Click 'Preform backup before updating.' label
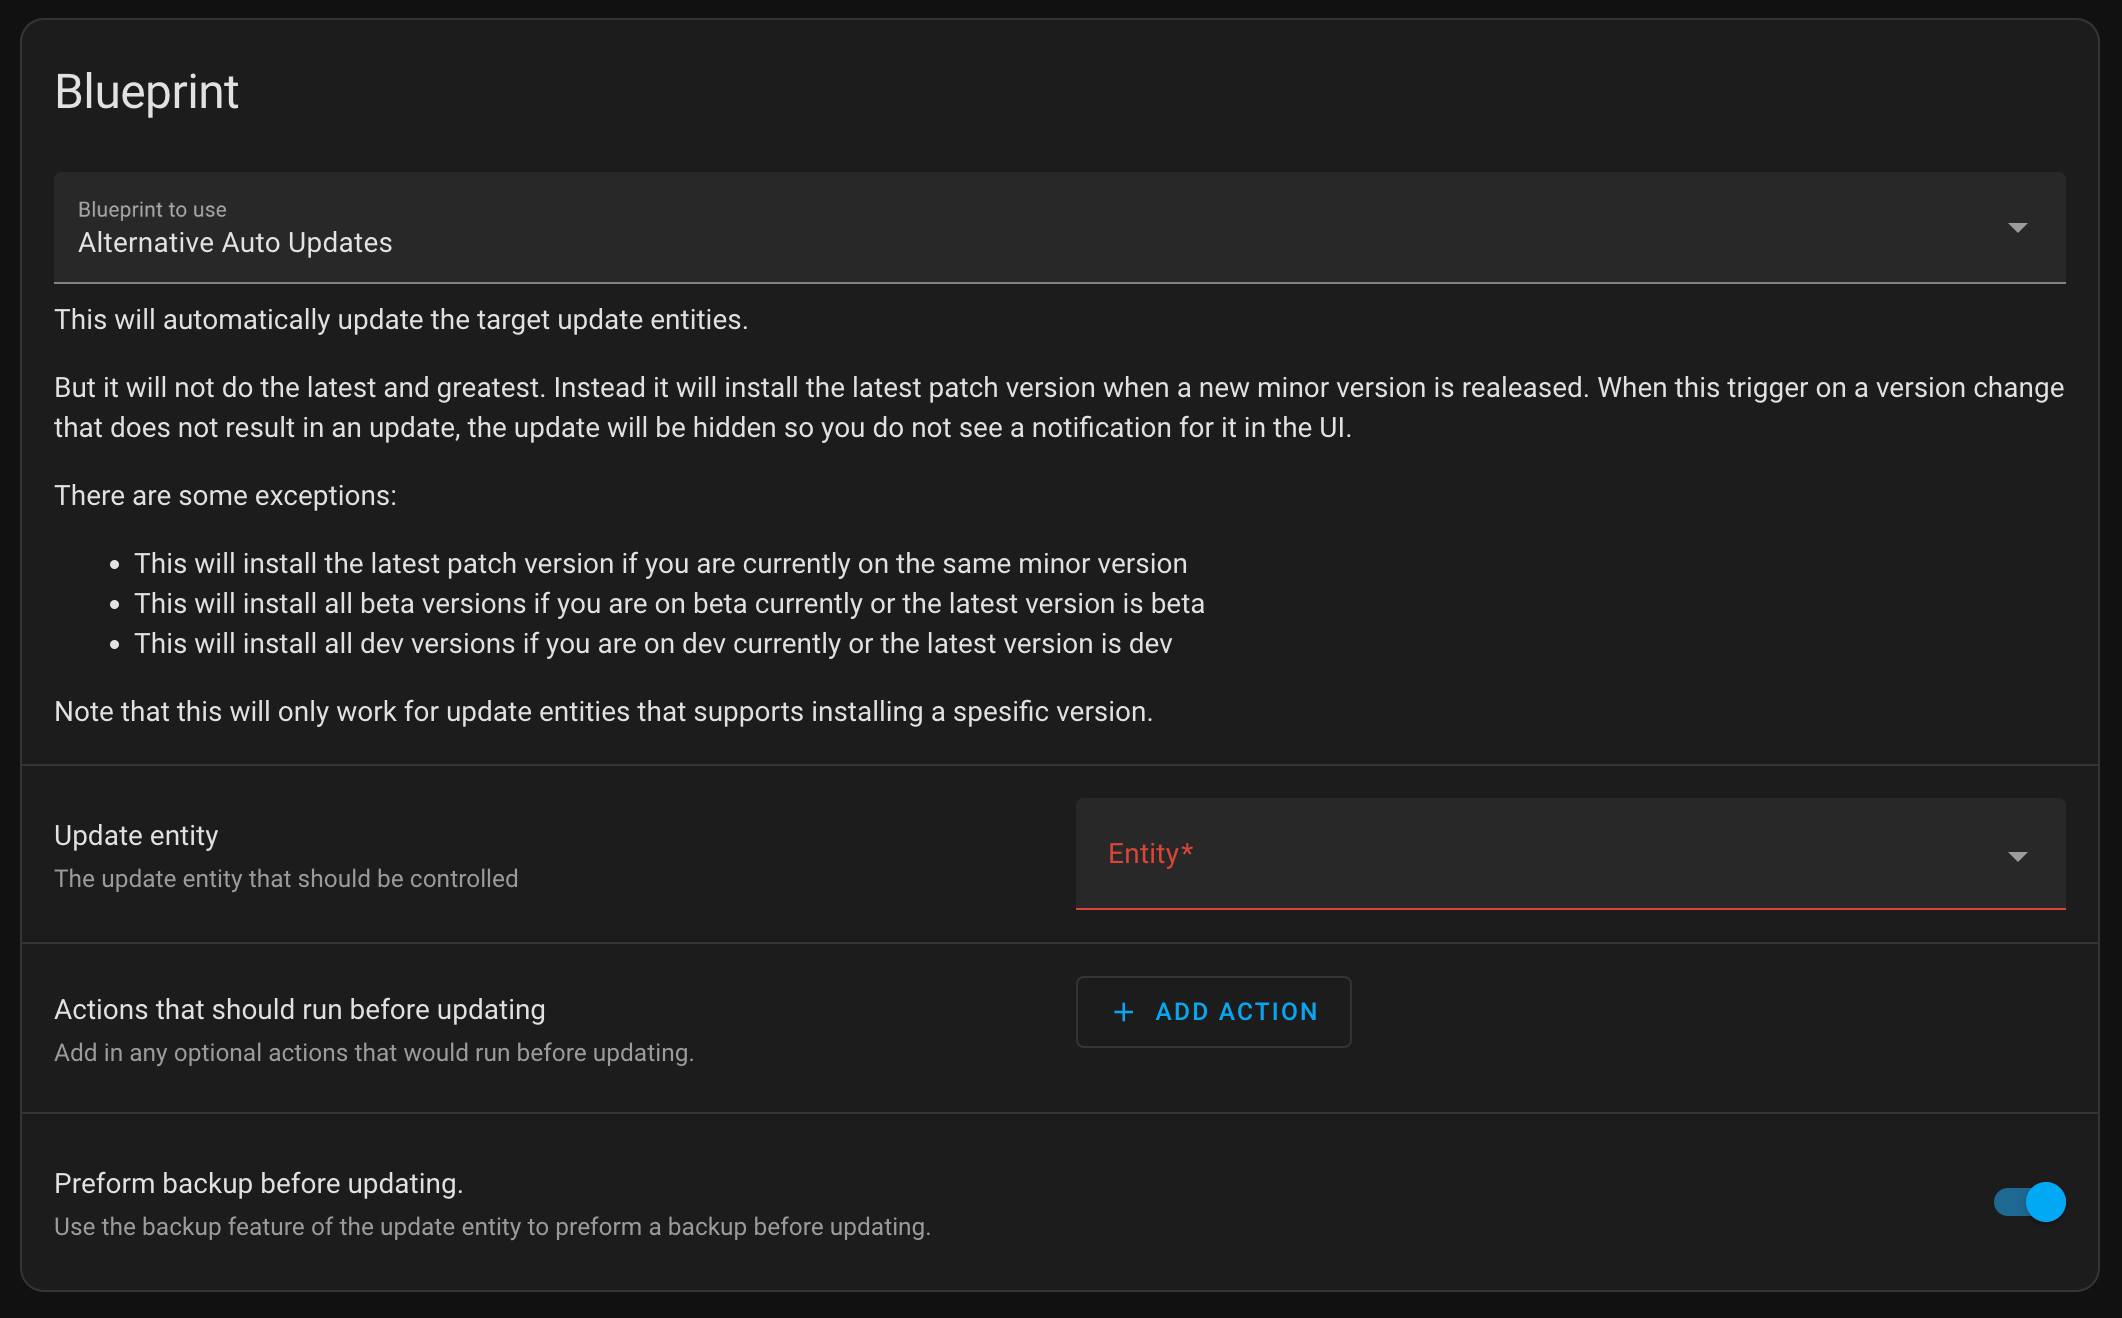2122x1318 pixels. 258,1184
